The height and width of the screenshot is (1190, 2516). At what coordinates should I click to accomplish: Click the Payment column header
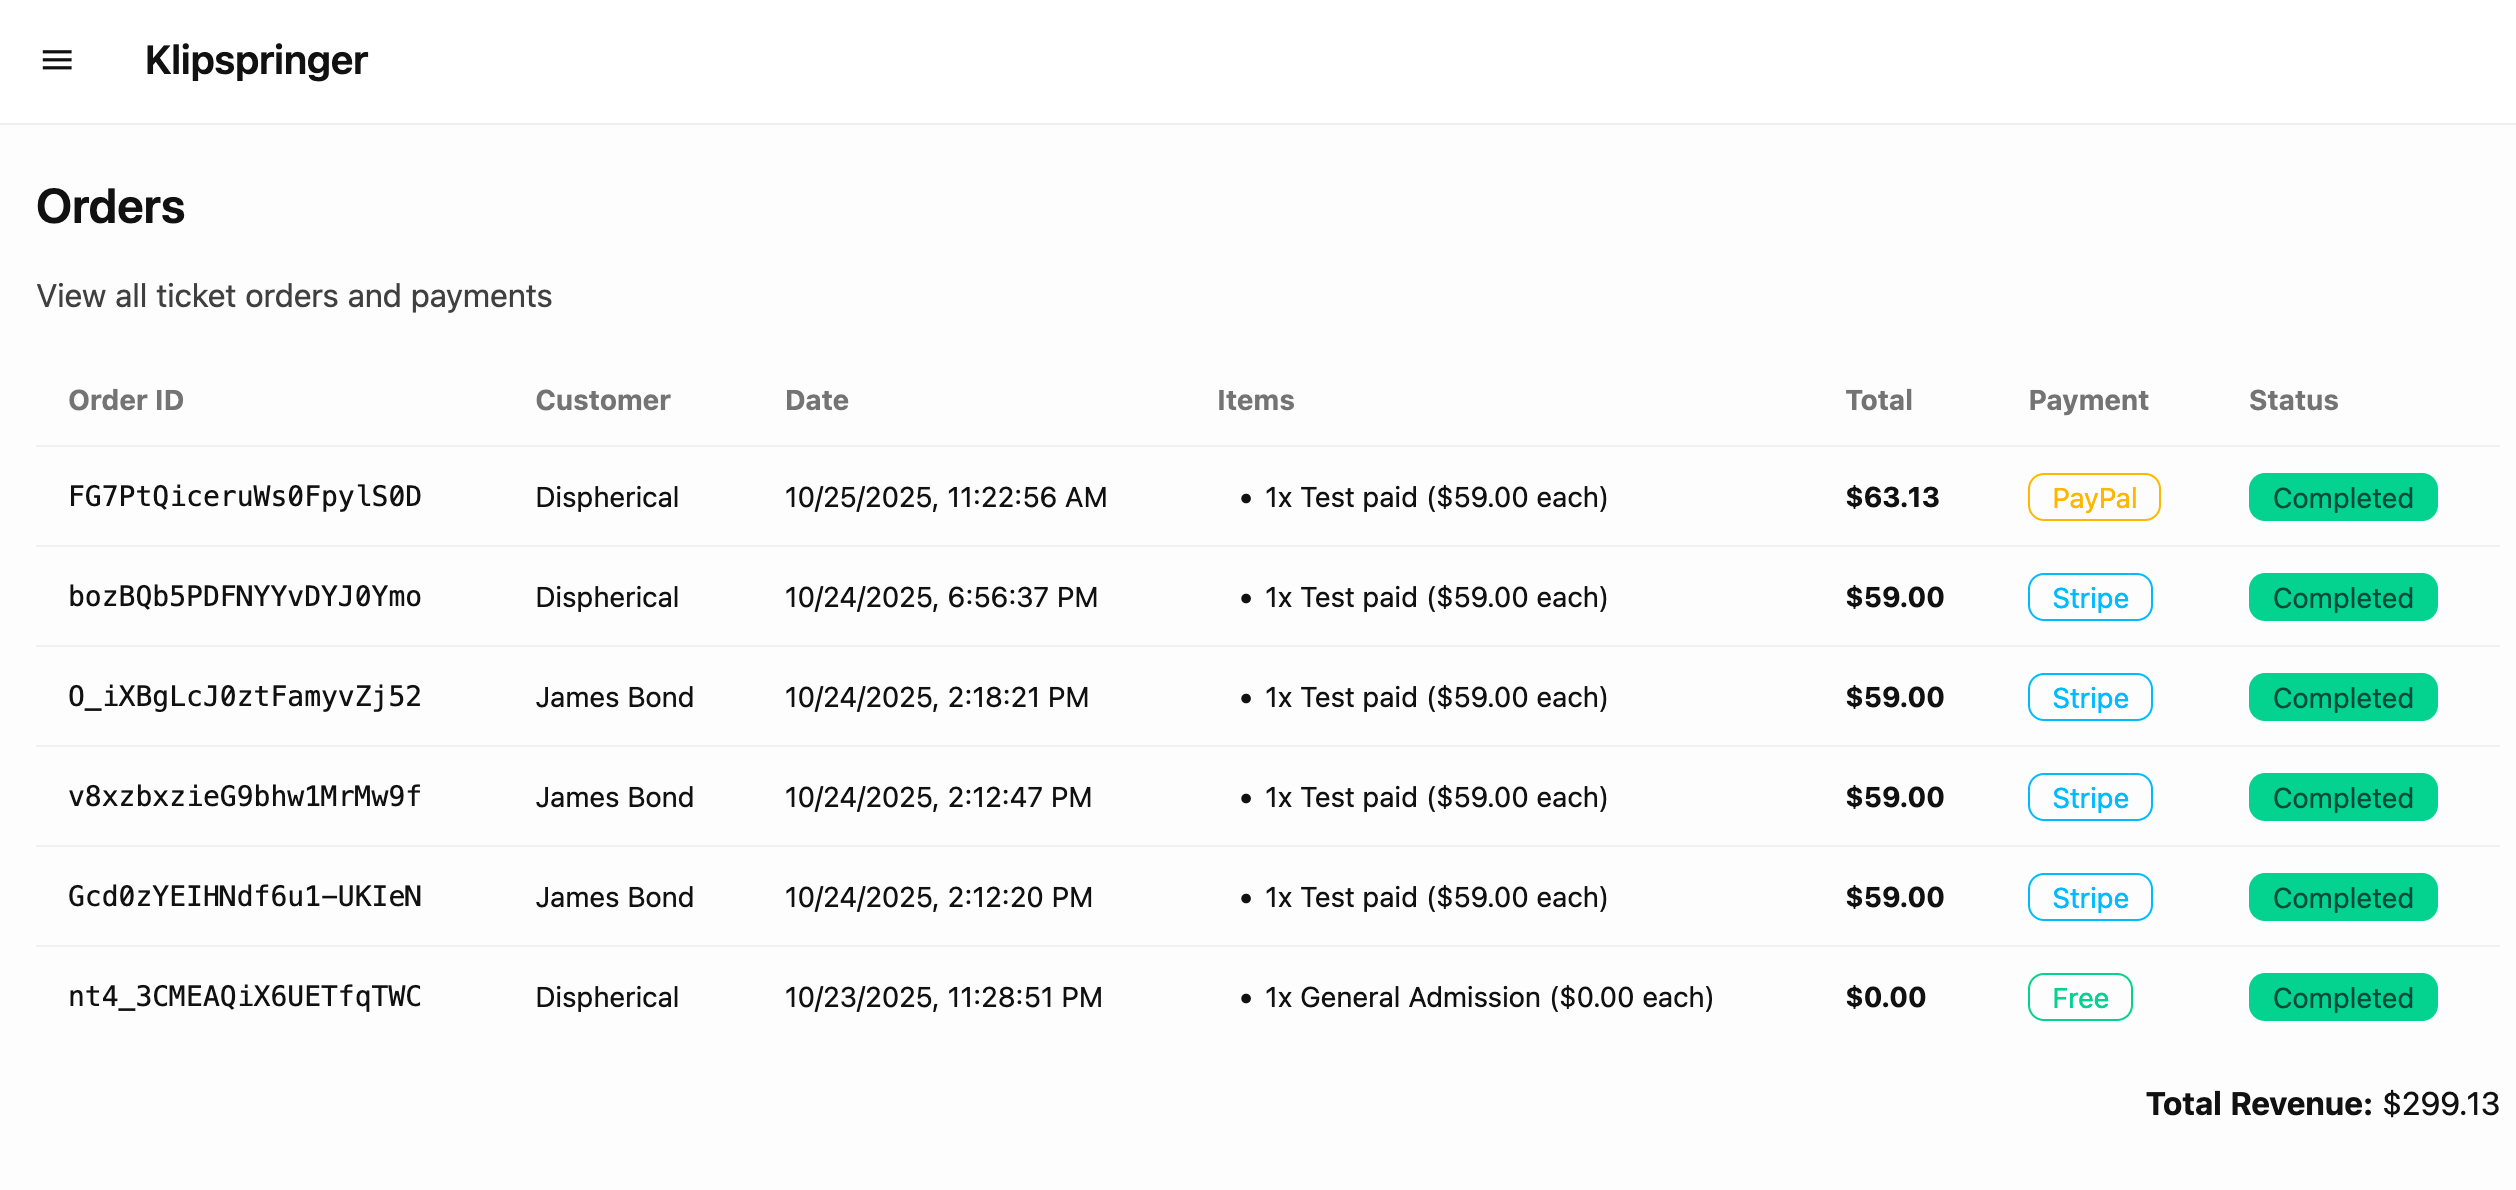coord(2087,401)
